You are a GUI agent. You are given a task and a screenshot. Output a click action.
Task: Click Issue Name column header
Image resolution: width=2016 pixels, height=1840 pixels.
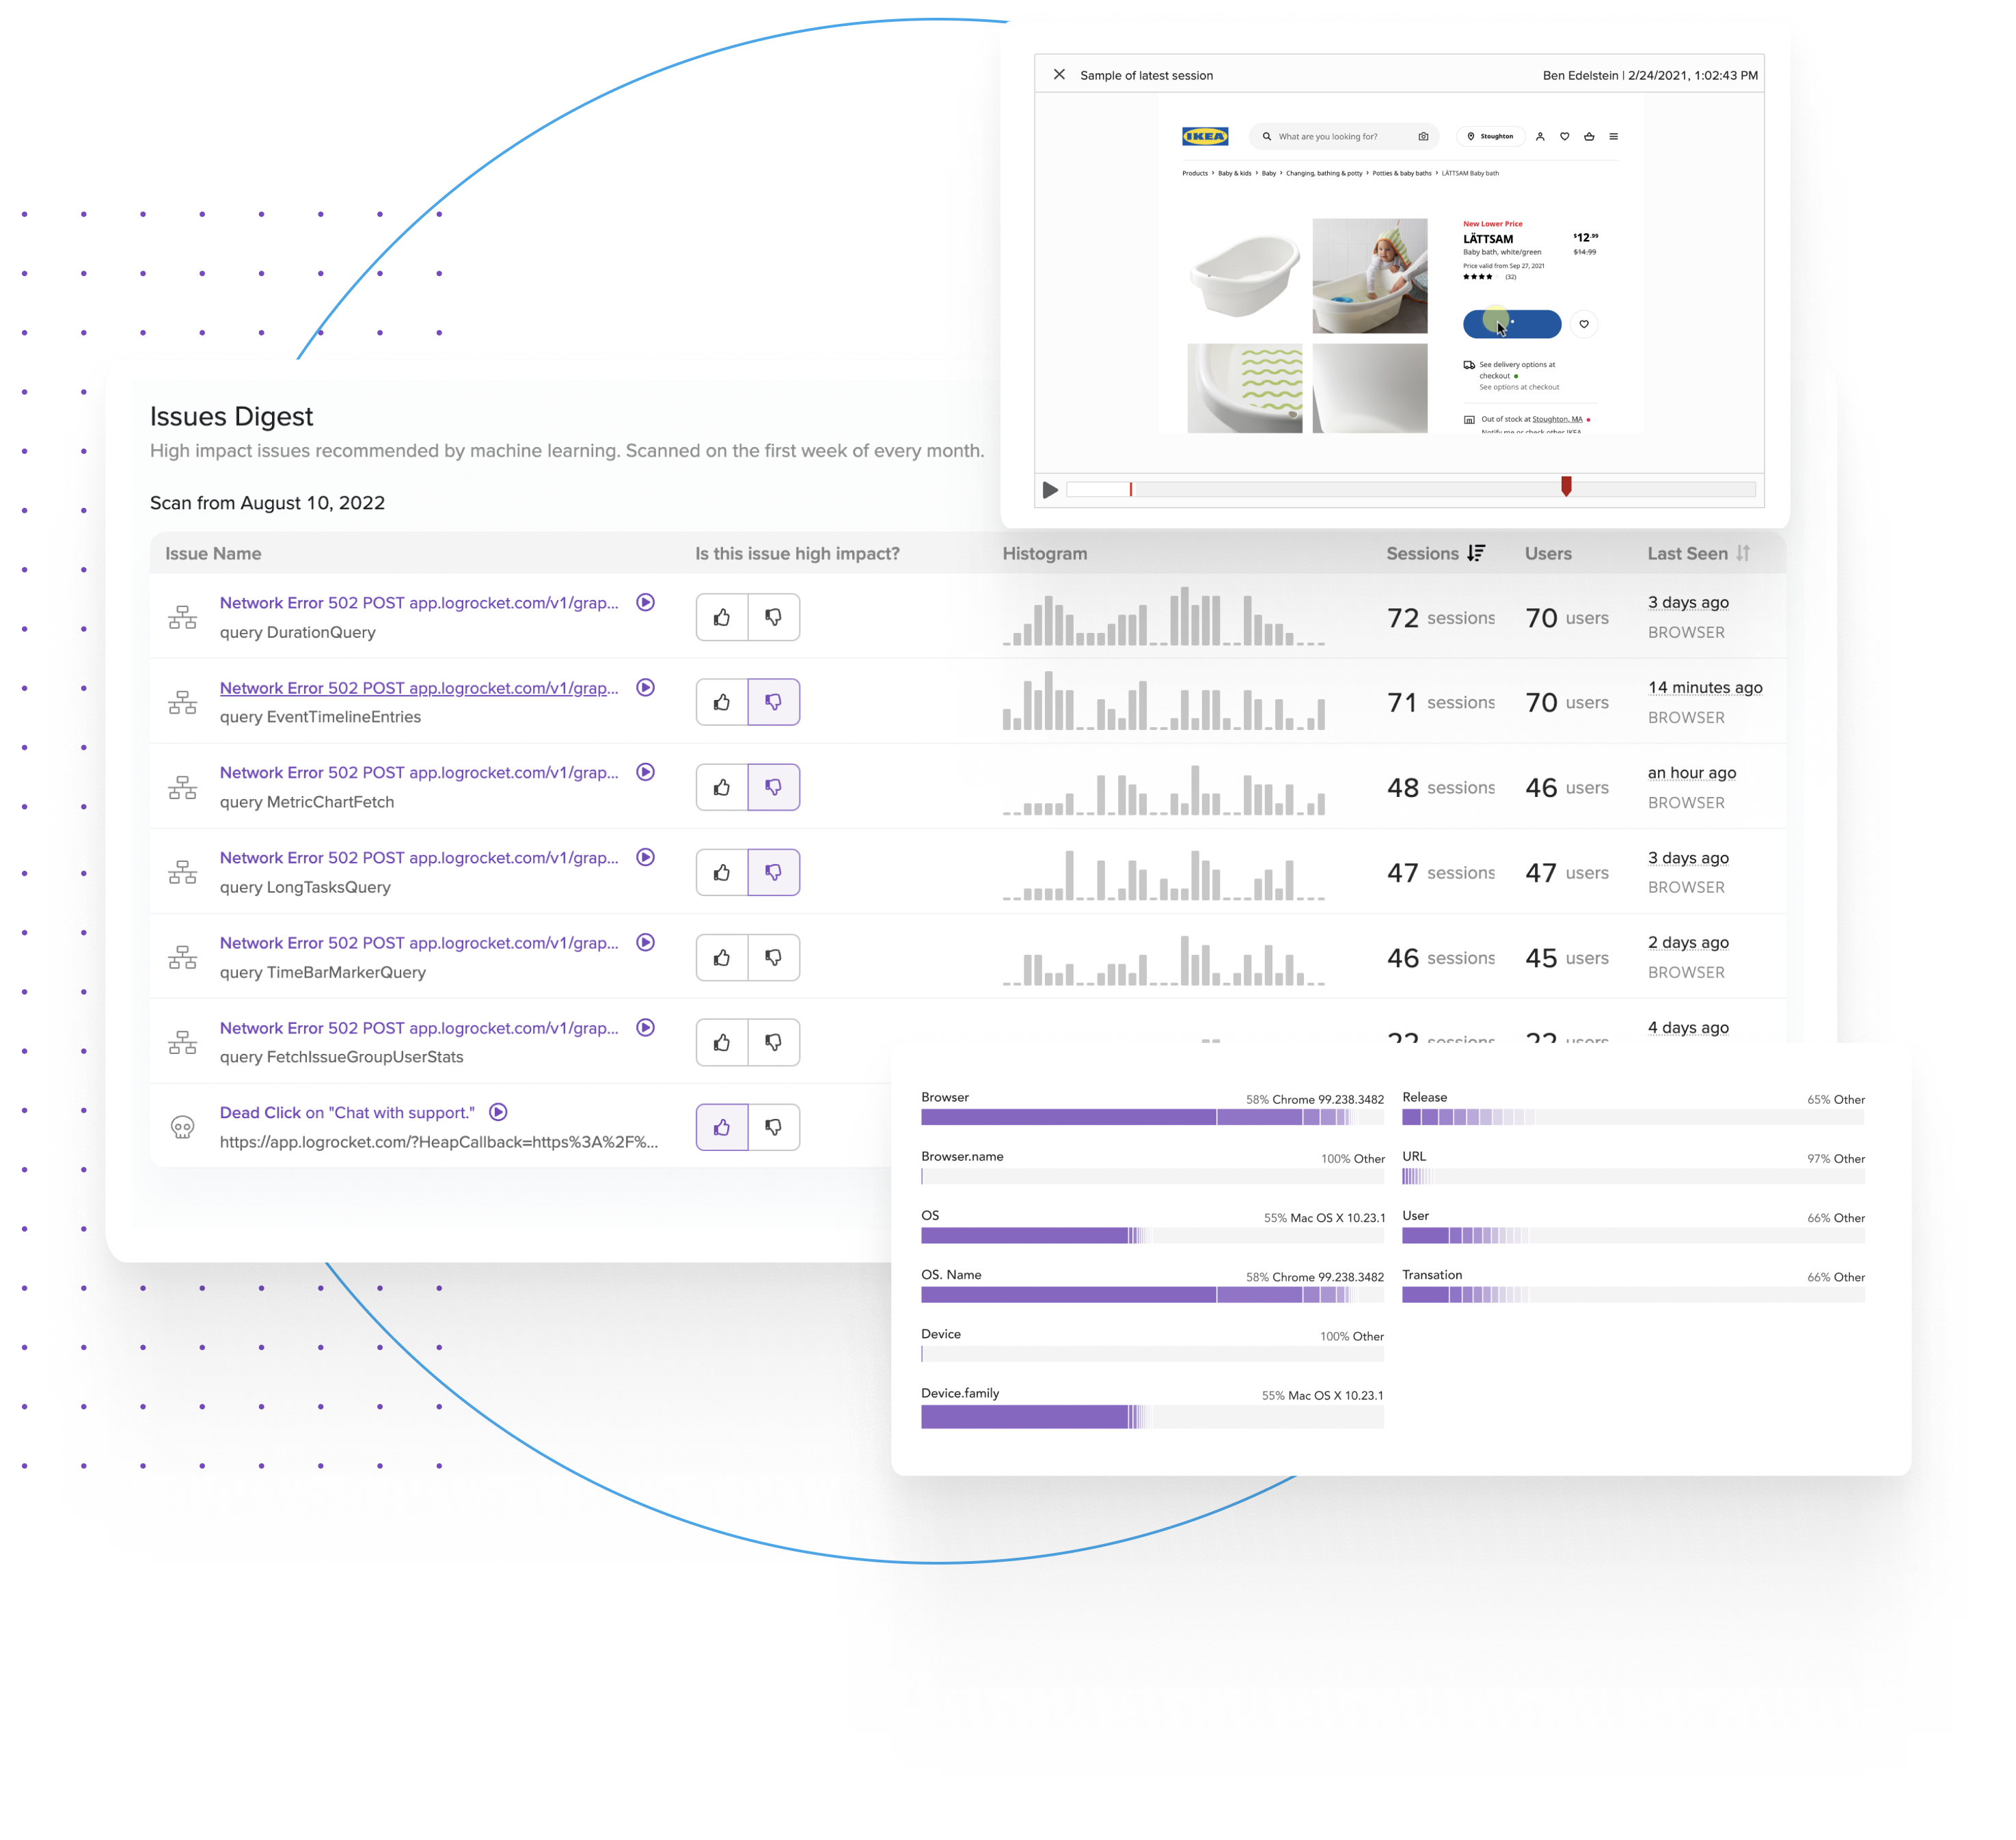point(213,553)
